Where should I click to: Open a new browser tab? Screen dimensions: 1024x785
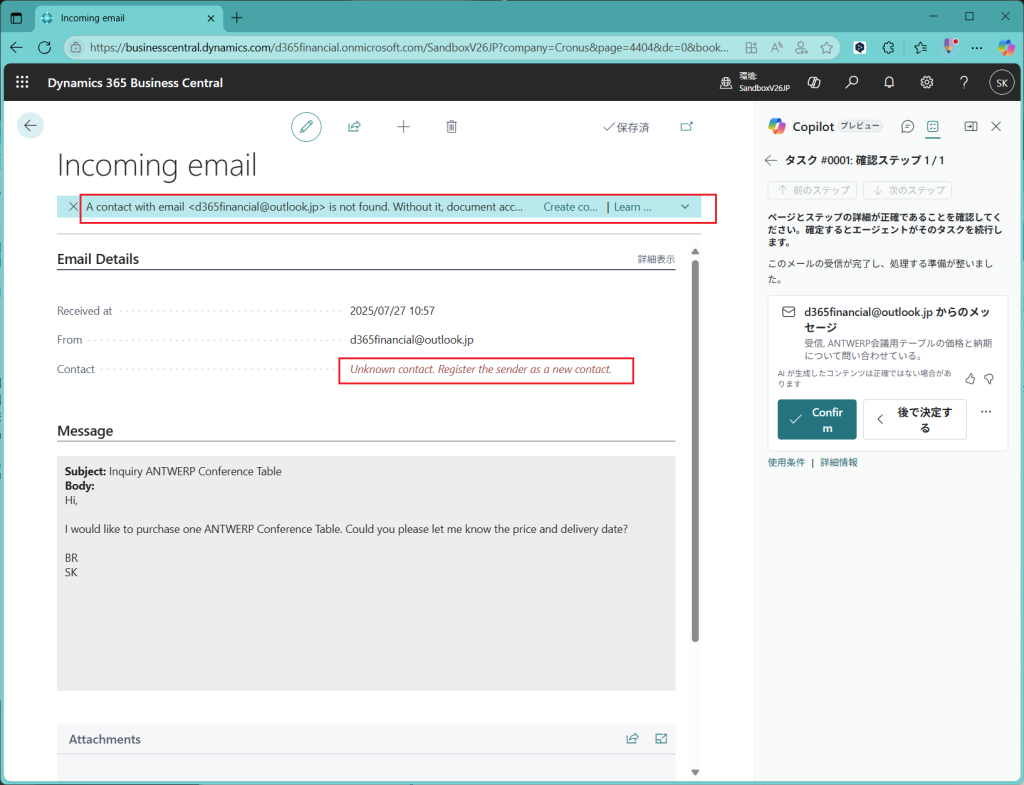237,18
